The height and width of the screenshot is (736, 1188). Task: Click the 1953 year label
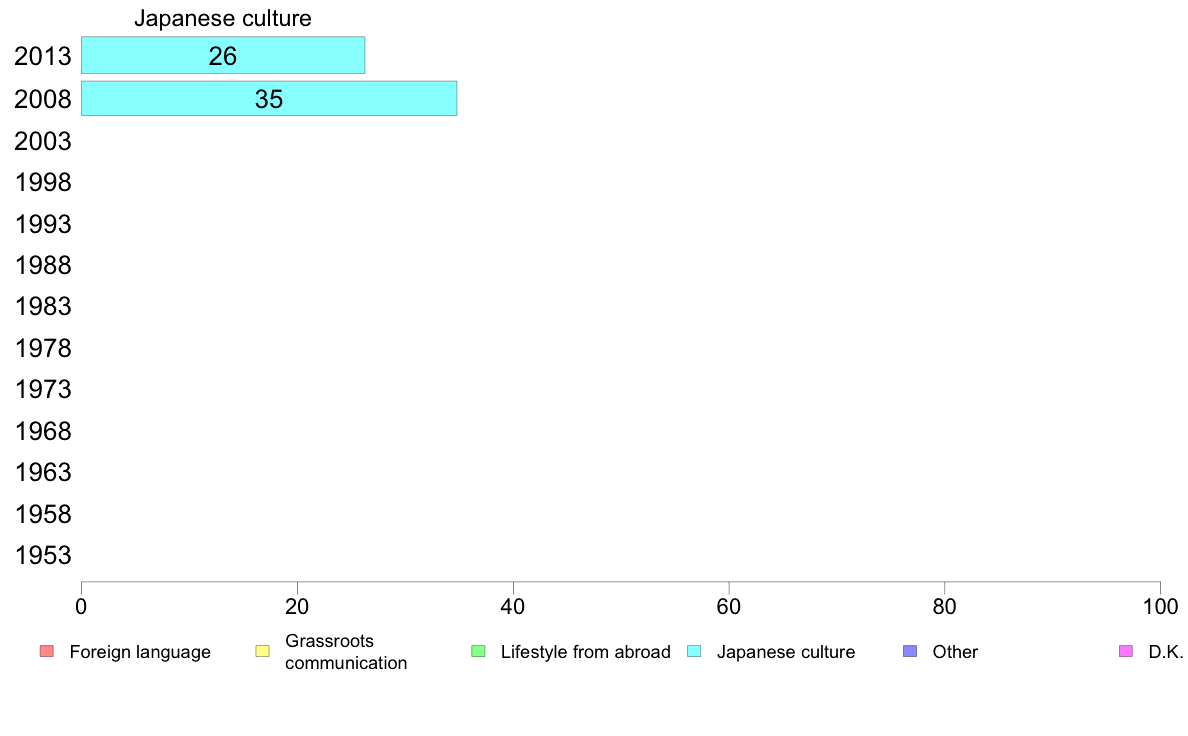point(43,556)
